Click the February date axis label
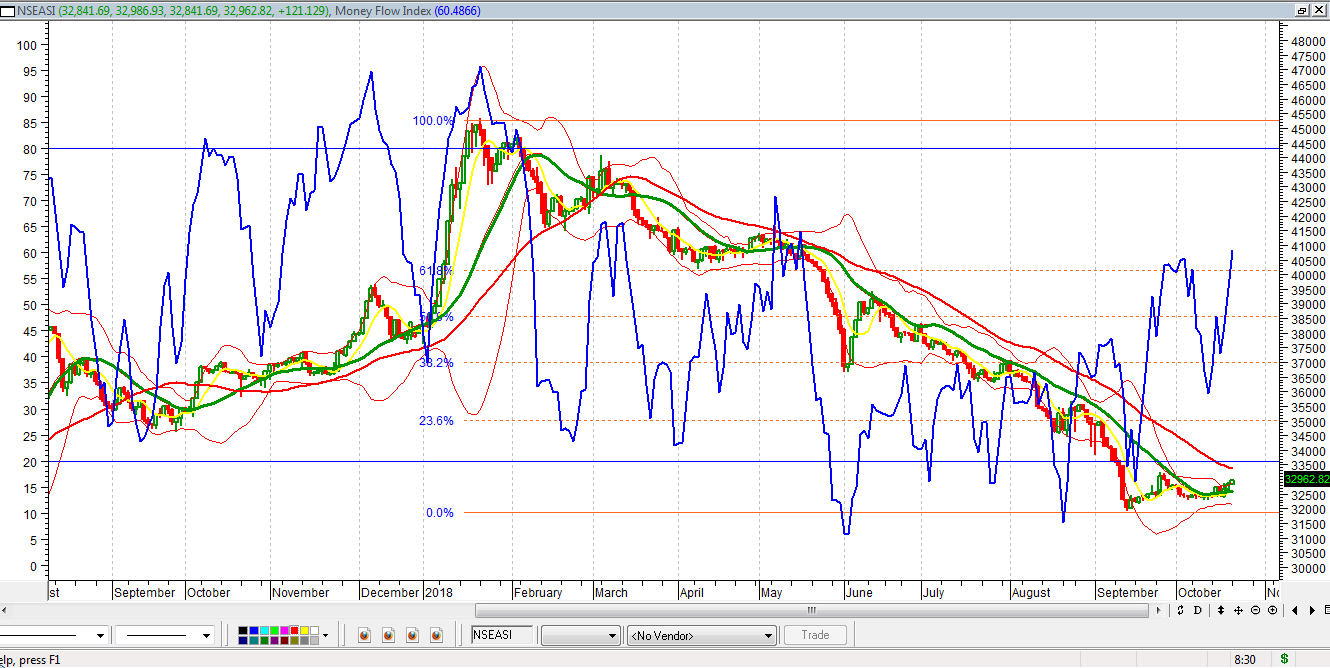Screen dimensions: 1330x668 click(x=539, y=592)
